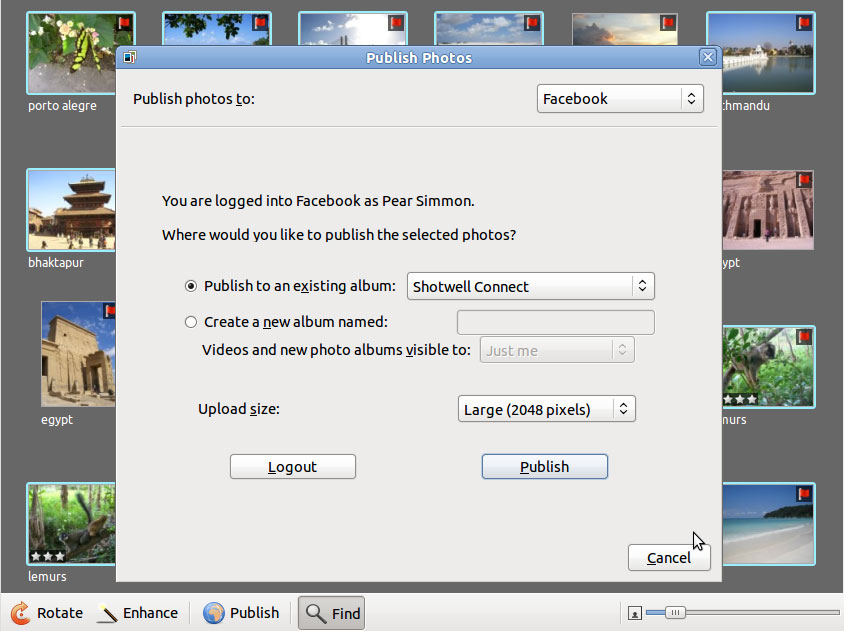Click the Enhance wand icon
This screenshot has height=631, width=844.
point(107,614)
